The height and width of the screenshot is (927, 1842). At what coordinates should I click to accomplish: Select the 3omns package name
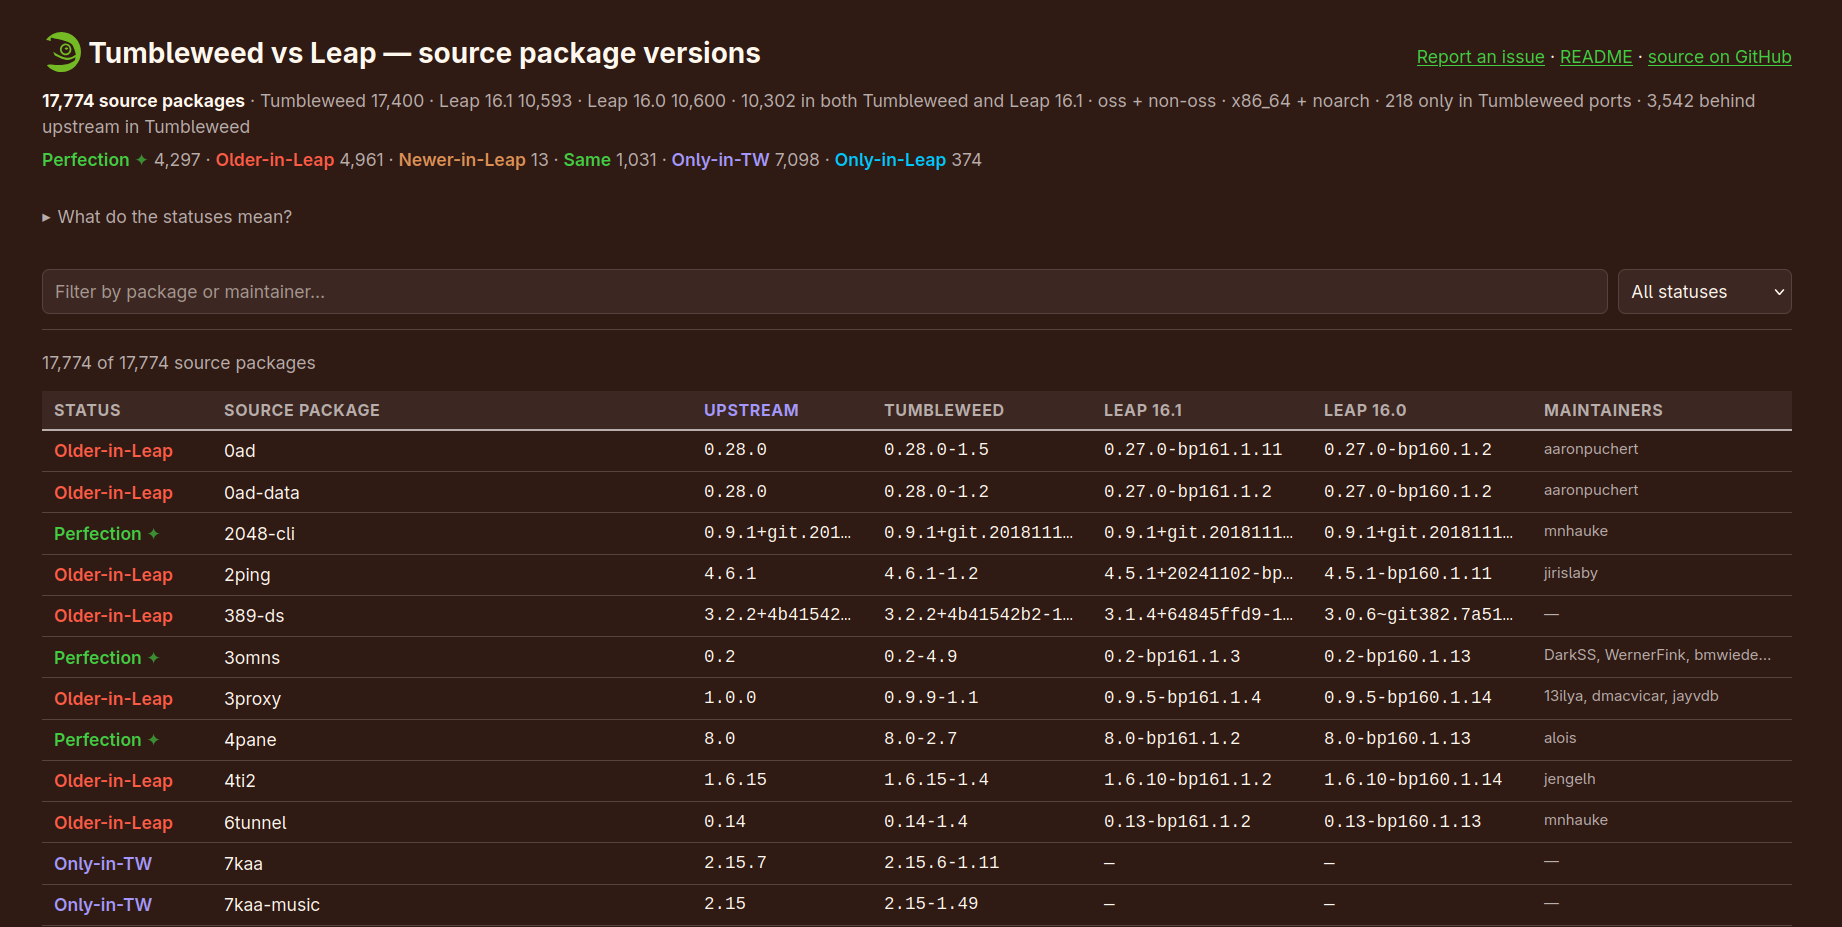pyautogui.click(x=252, y=658)
